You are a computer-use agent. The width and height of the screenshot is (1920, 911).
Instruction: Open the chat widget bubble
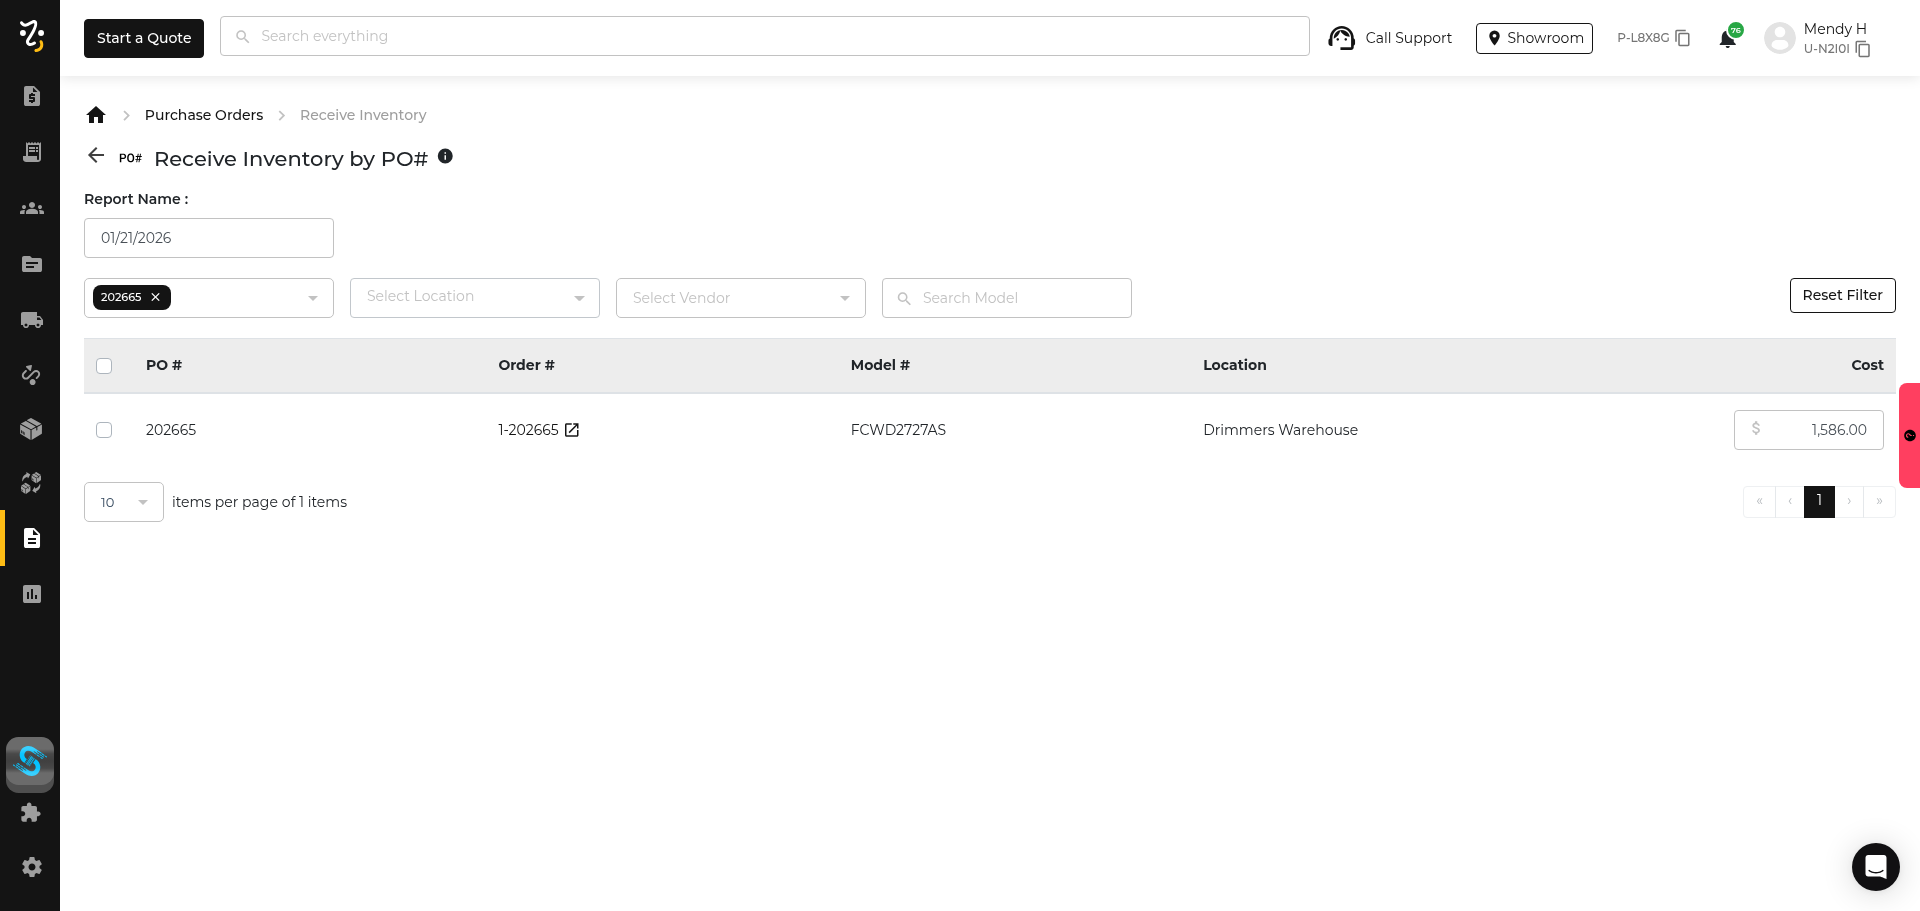pos(1875,867)
